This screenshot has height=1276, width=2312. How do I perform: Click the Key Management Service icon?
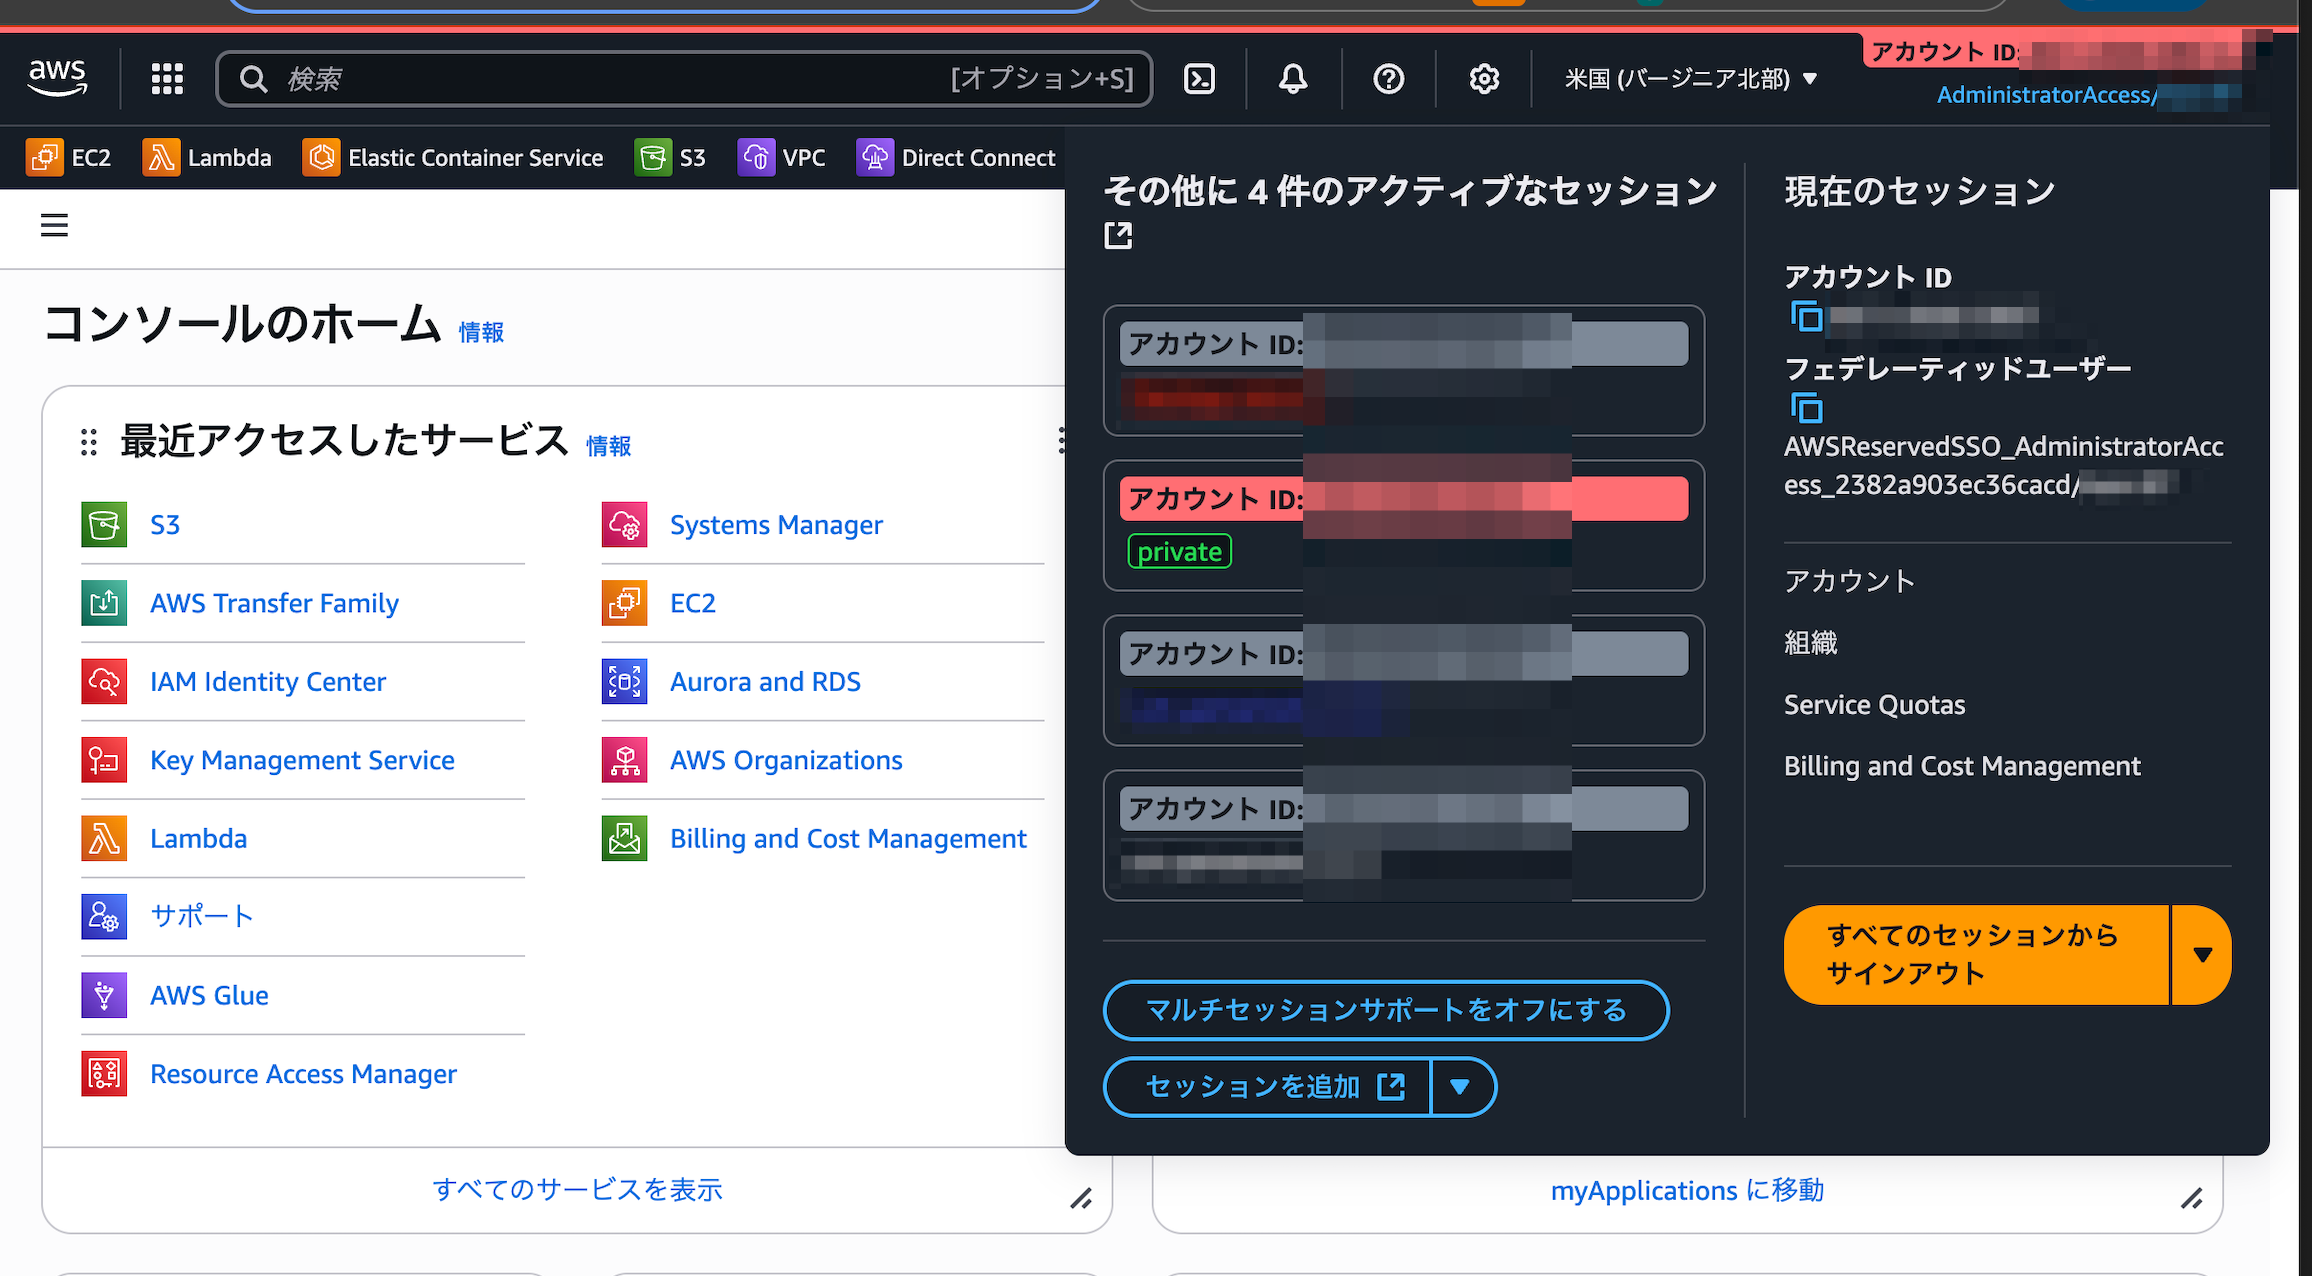click(104, 760)
